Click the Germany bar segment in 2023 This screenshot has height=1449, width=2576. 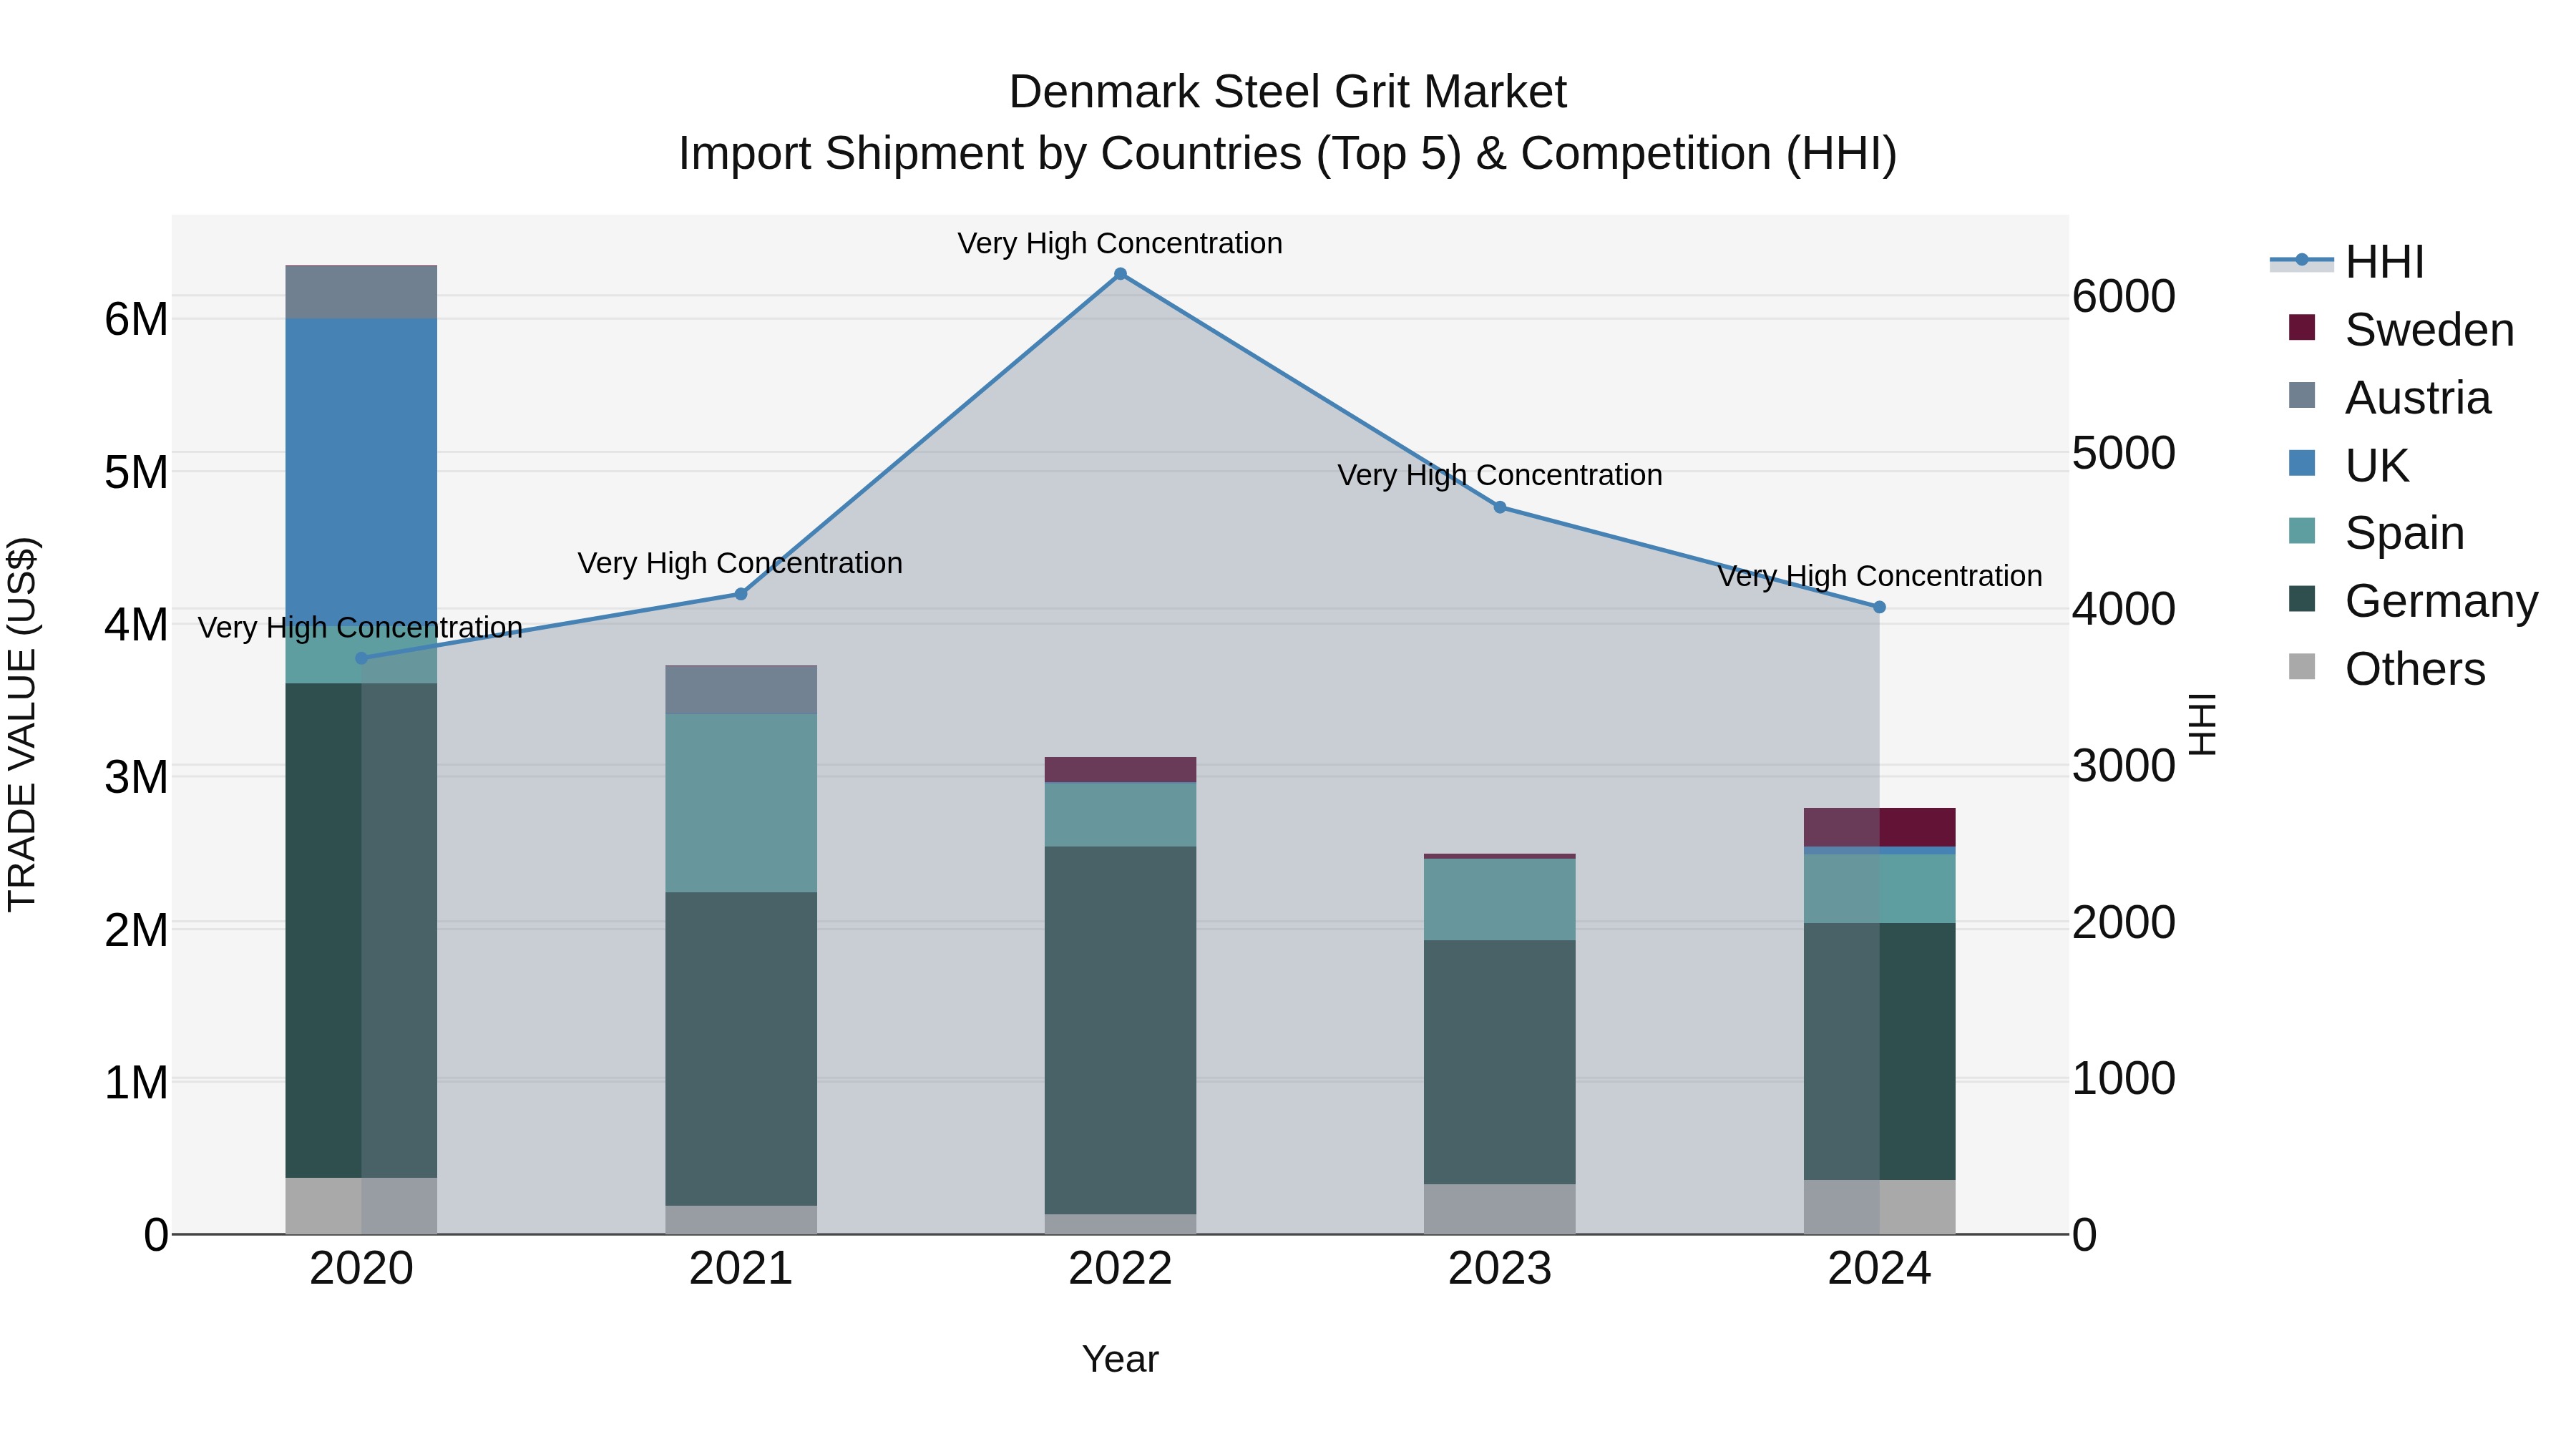[1500, 1062]
